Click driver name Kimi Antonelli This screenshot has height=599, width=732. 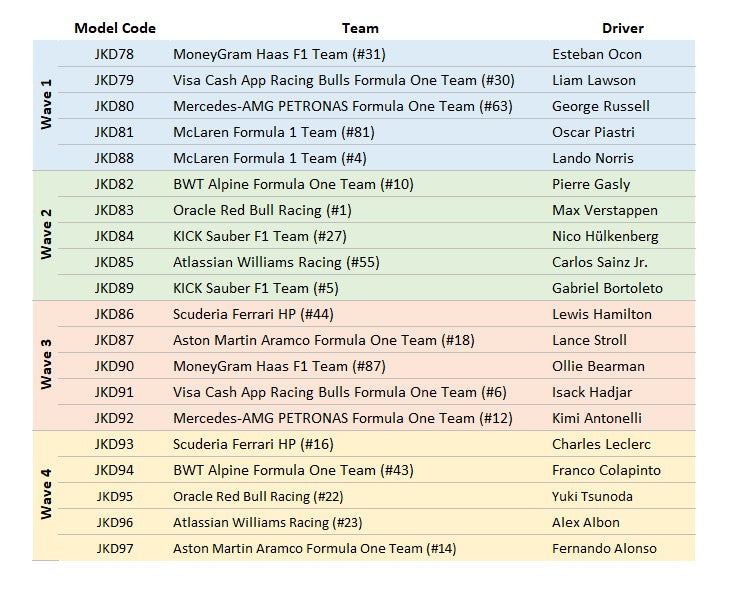[x=597, y=418]
